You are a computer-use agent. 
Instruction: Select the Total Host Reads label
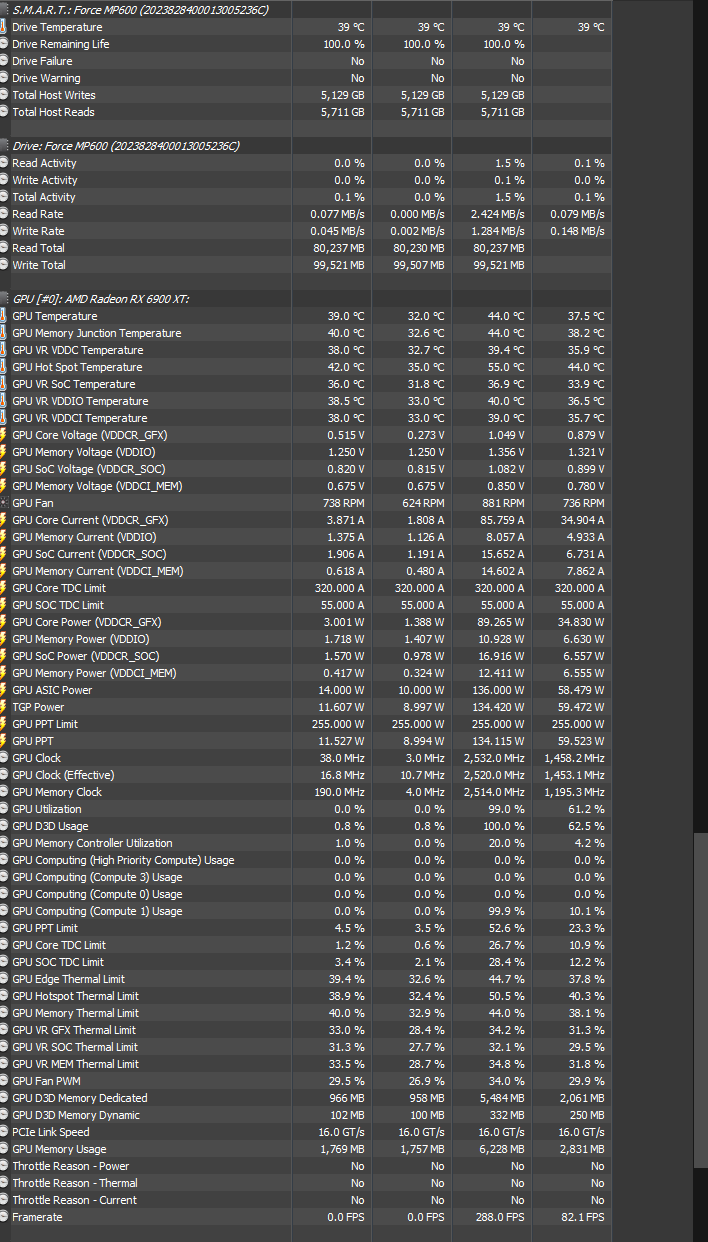coord(54,112)
